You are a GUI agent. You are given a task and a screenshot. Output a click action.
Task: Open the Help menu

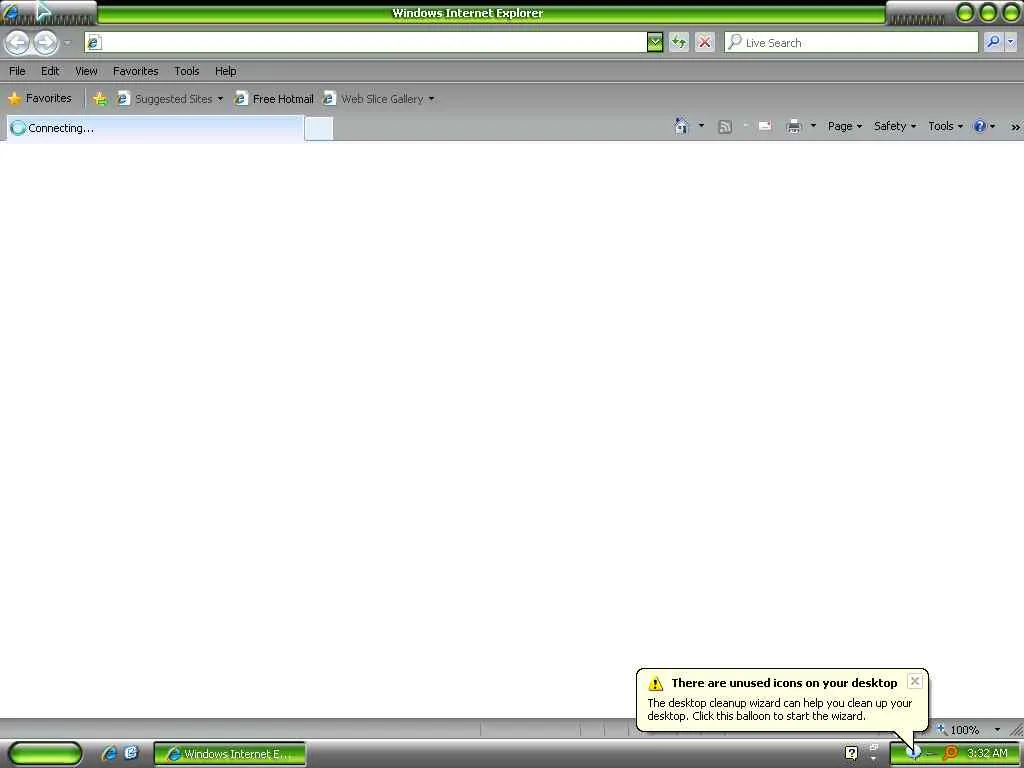pyautogui.click(x=225, y=71)
